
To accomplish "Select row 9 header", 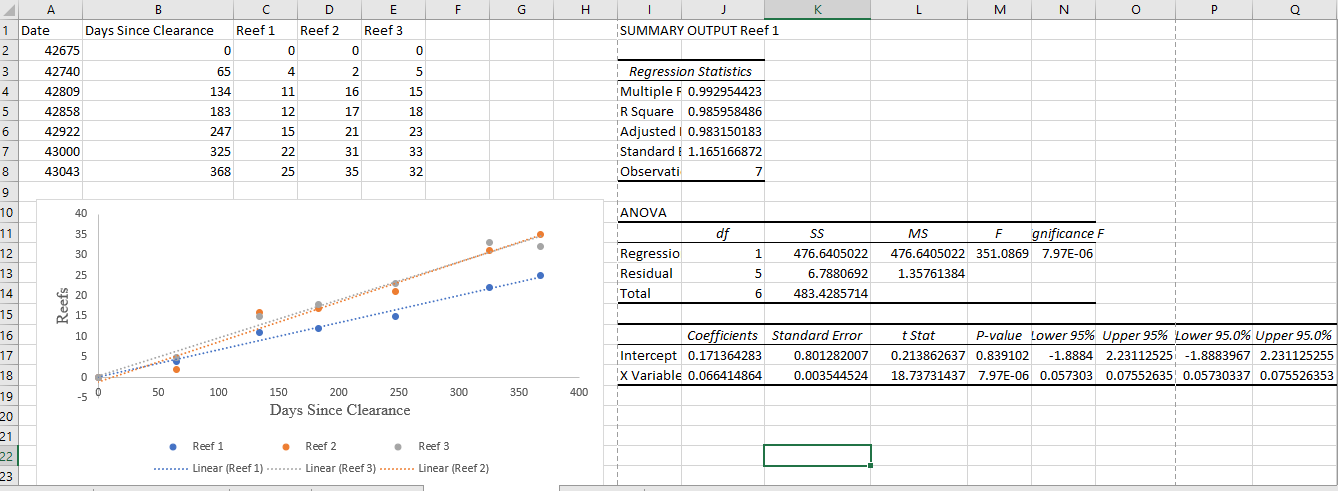I will click(x=8, y=192).
